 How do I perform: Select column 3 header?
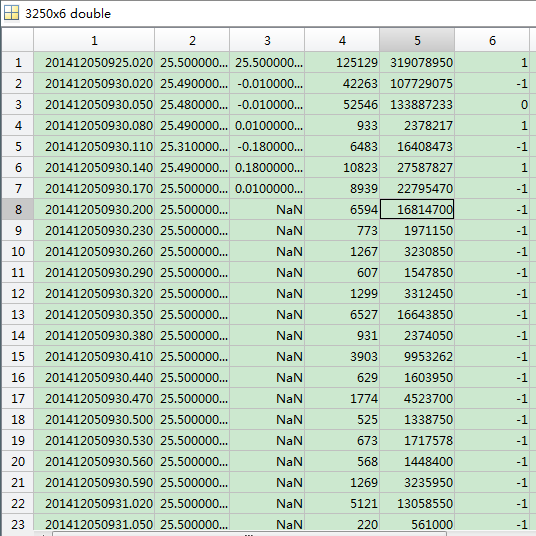pos(267,40)
